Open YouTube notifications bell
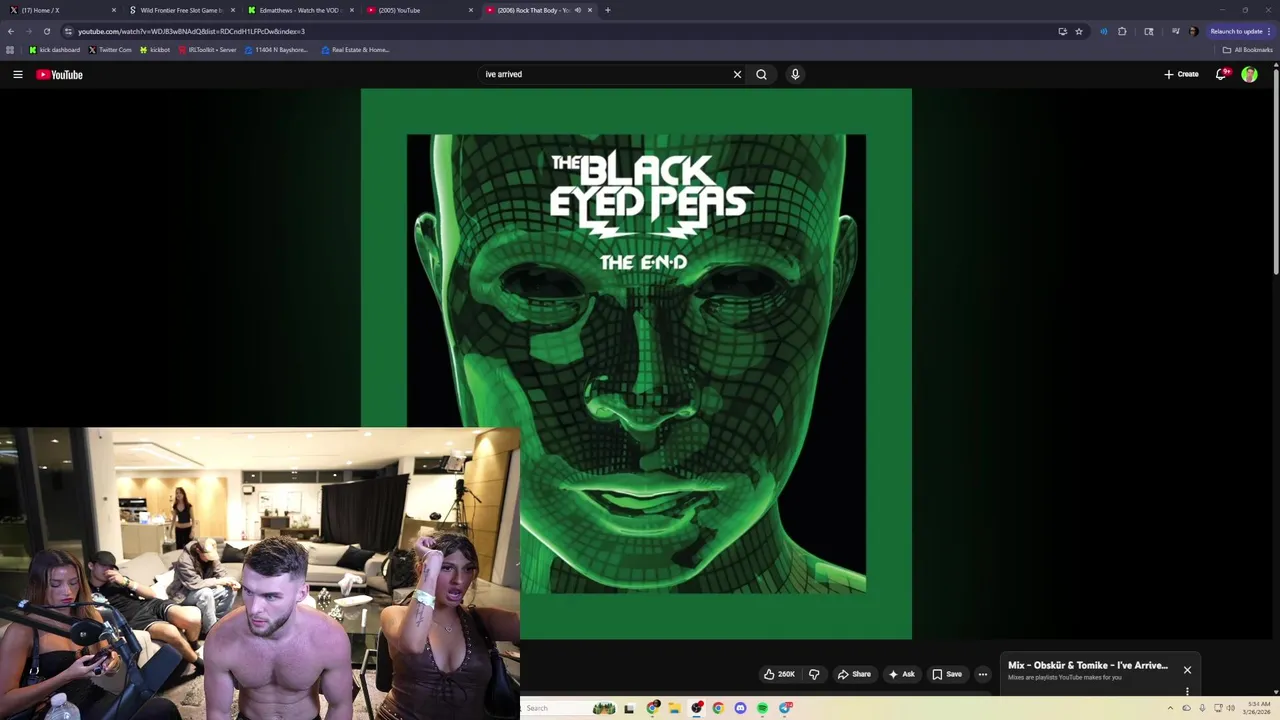Viewport: 1280px width, 720px height. tap(1221, 74)
